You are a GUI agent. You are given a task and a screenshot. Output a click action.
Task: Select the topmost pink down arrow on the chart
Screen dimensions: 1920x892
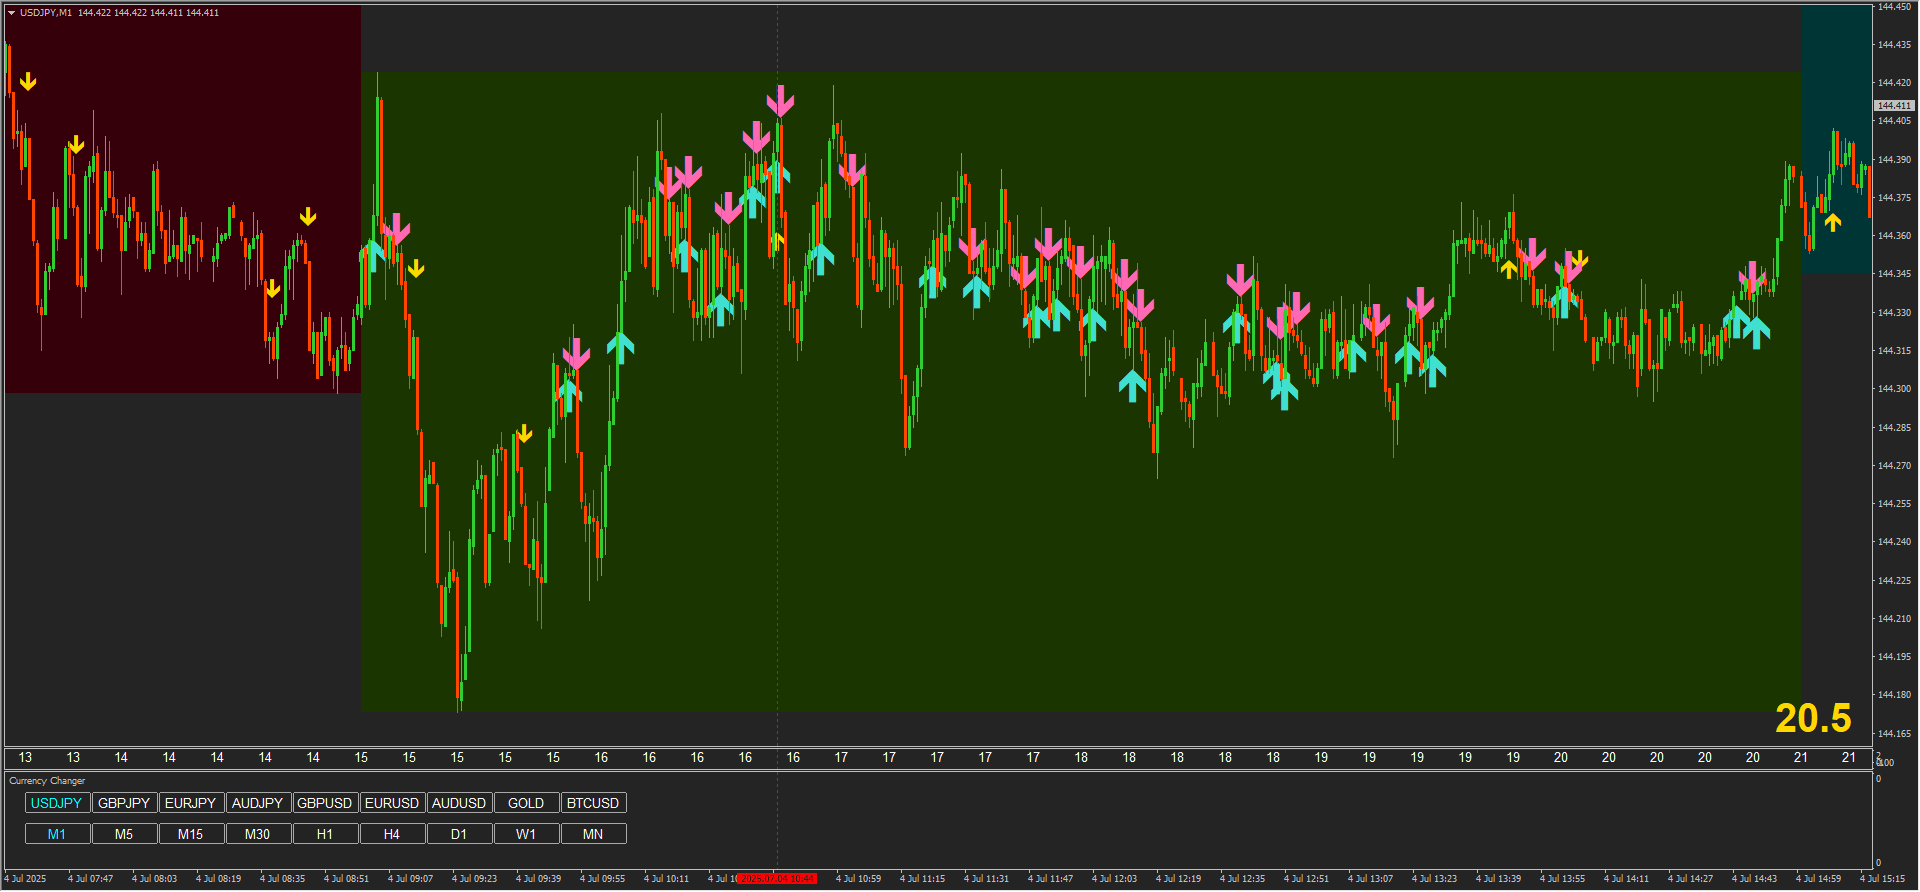click(x=780, y=100)
